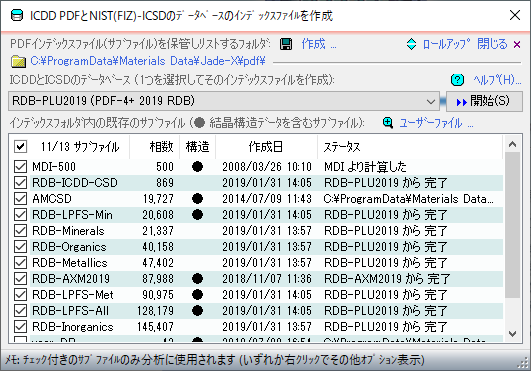Select the RDB-LPFS-Met subfile name
The height and width of the screenshot is (371, 531).
tap(72, 294)
